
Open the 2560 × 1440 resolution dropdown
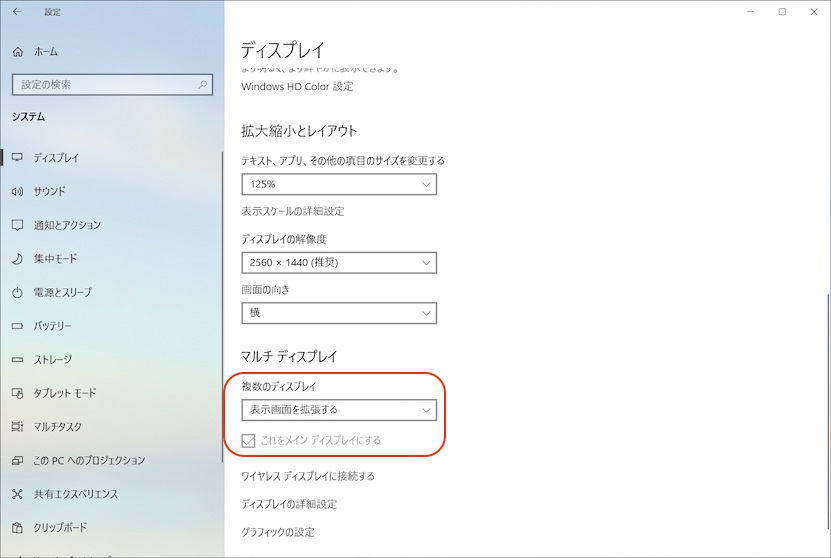pos(339,263)
